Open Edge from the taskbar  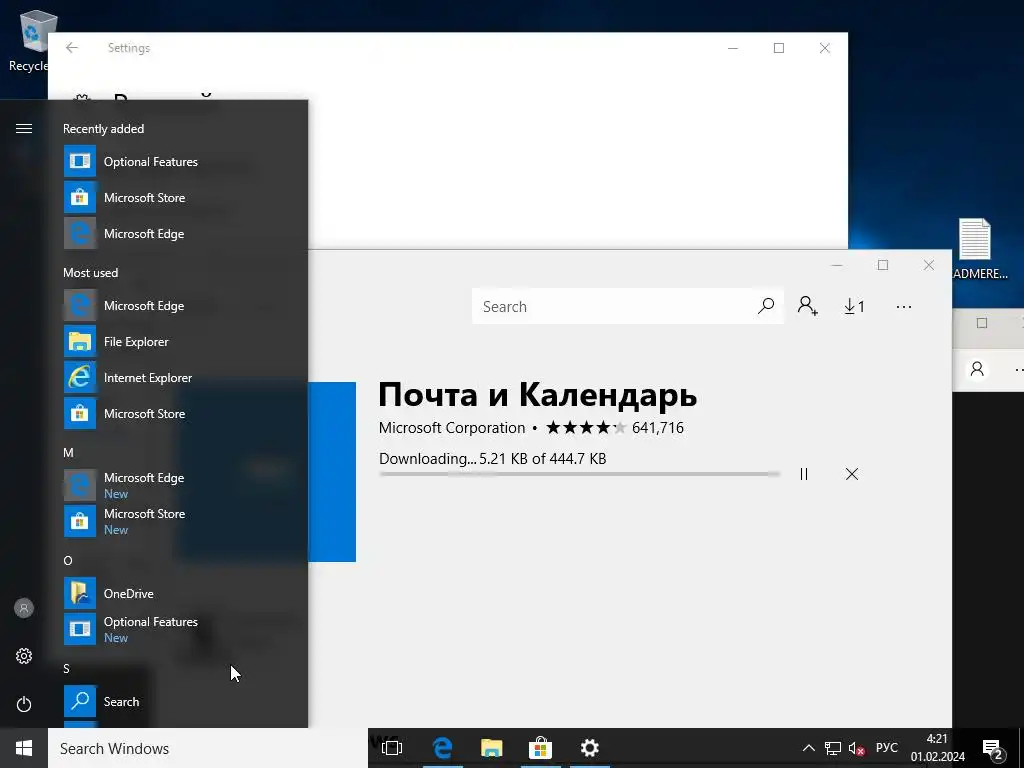[x=442, y=748]
